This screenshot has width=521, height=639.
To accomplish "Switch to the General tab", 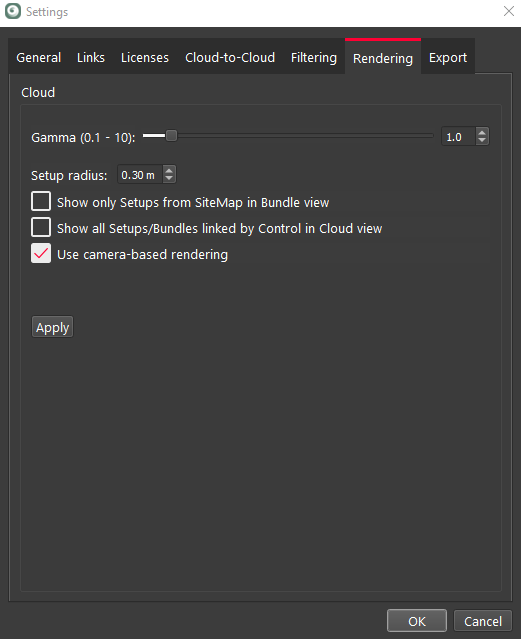I will 39,57.
